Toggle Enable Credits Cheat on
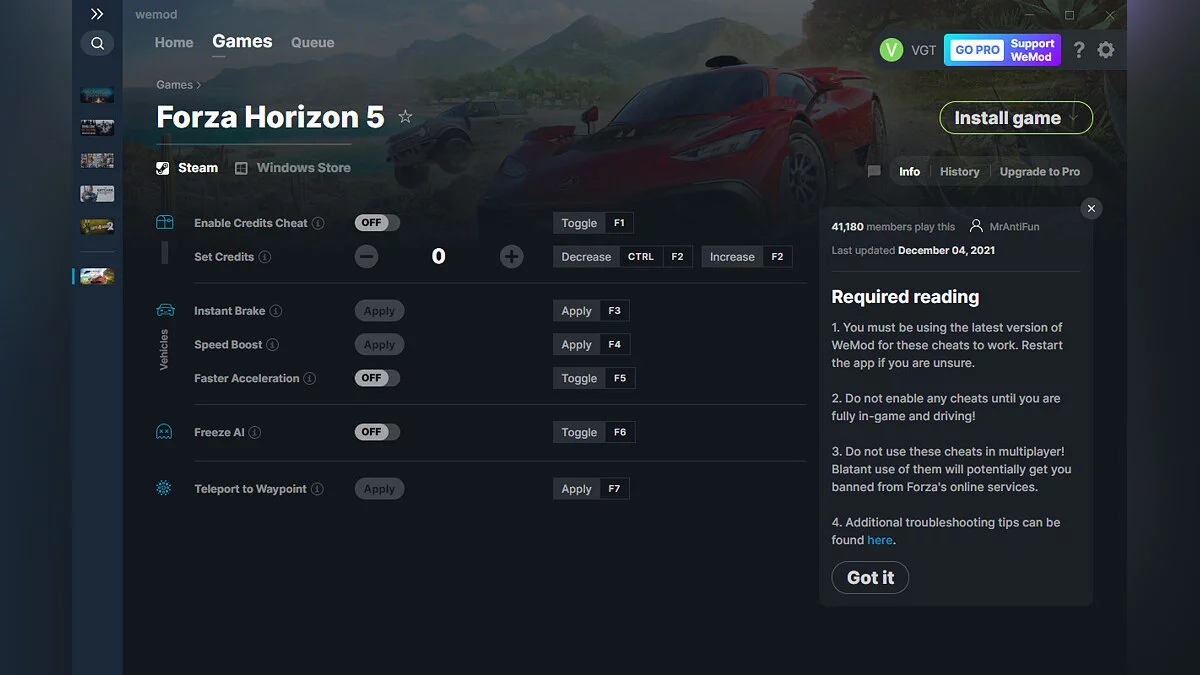This screenshot has width=1200, height=675. (376, 222)
